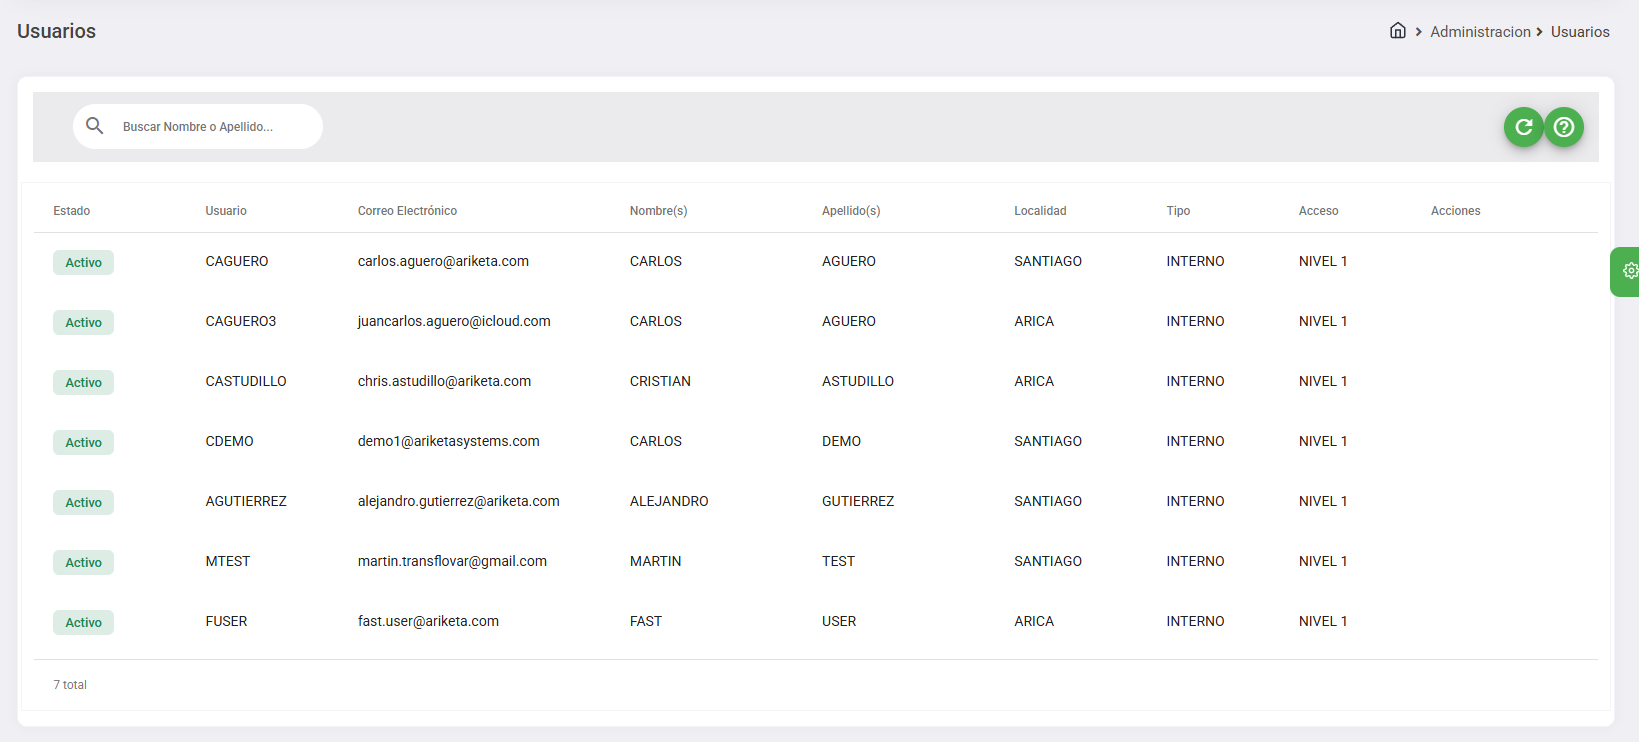Image resolution: width=1639 pixels, height=742 pixels.
Task: Open help via the question mark icon
Action: (x=1564, y=127)
